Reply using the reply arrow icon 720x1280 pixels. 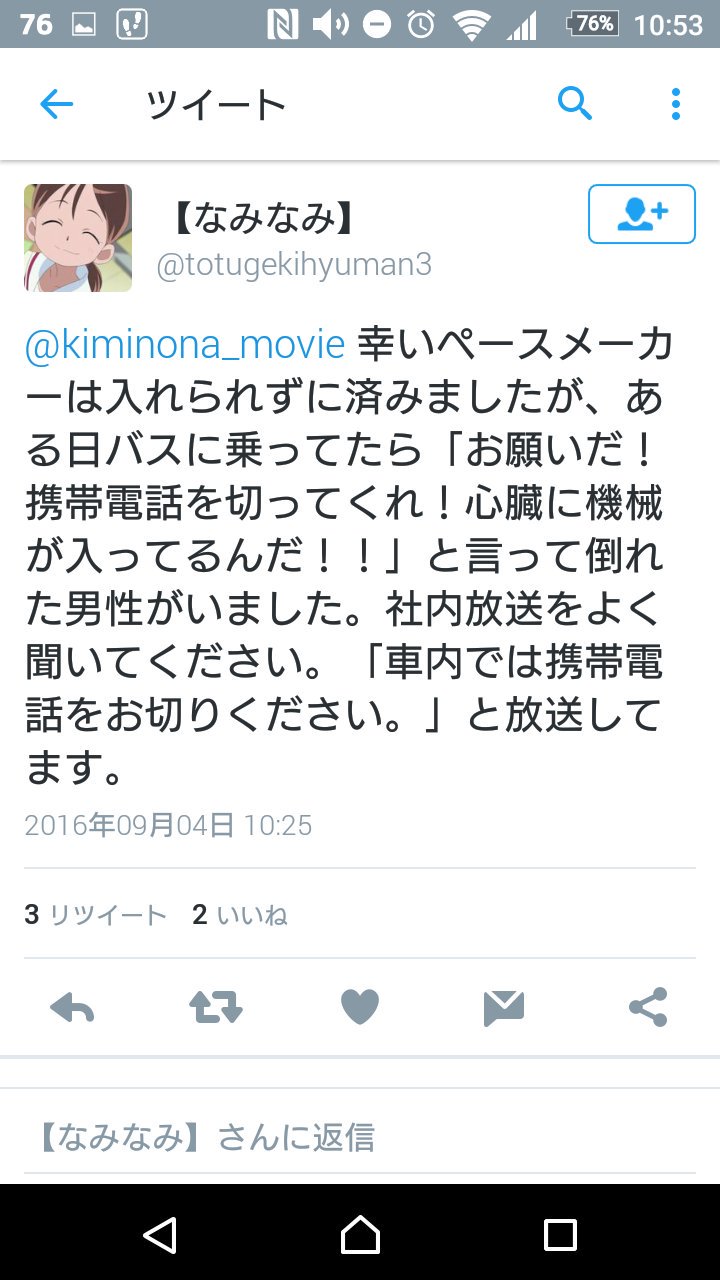(72, 1007)
